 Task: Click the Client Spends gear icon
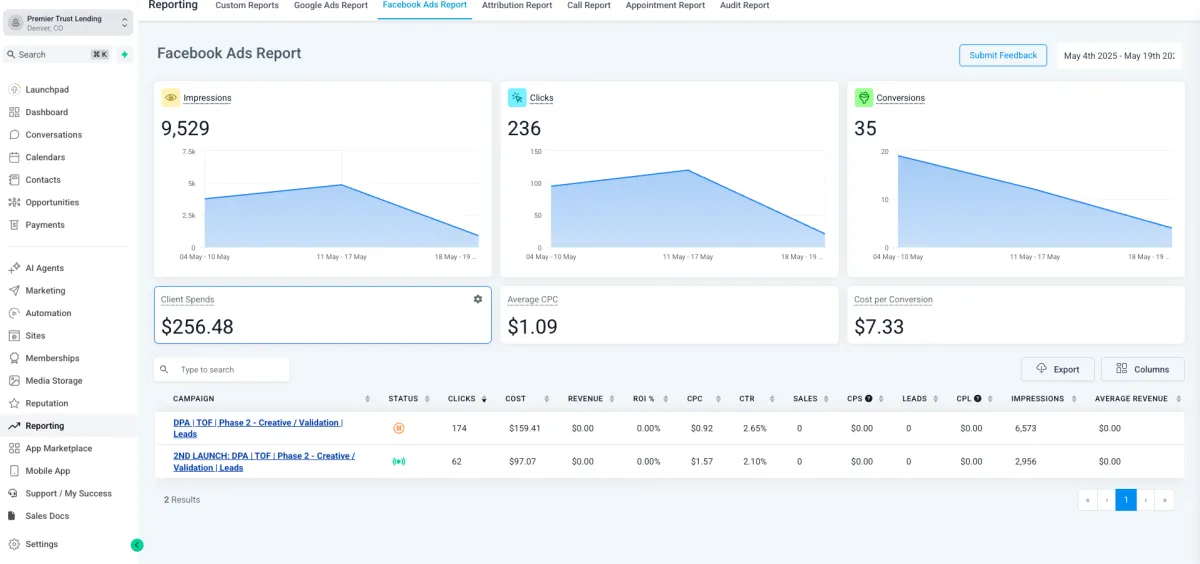pyautogui.click(x=478, y=299)
